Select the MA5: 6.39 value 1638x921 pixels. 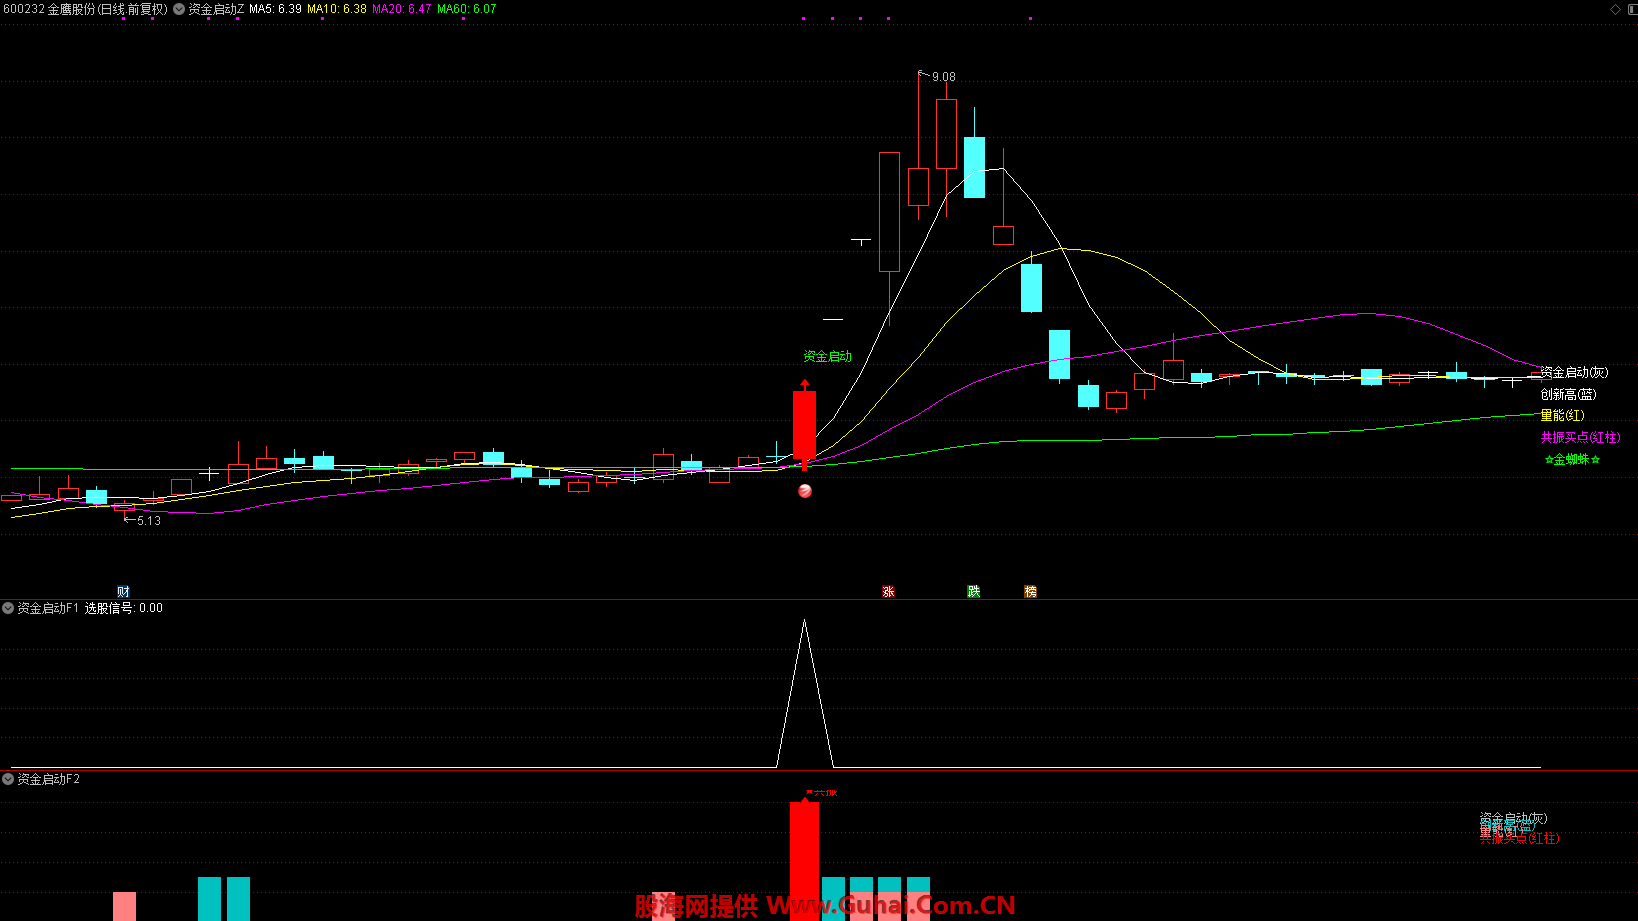click(x=275, y=9)
